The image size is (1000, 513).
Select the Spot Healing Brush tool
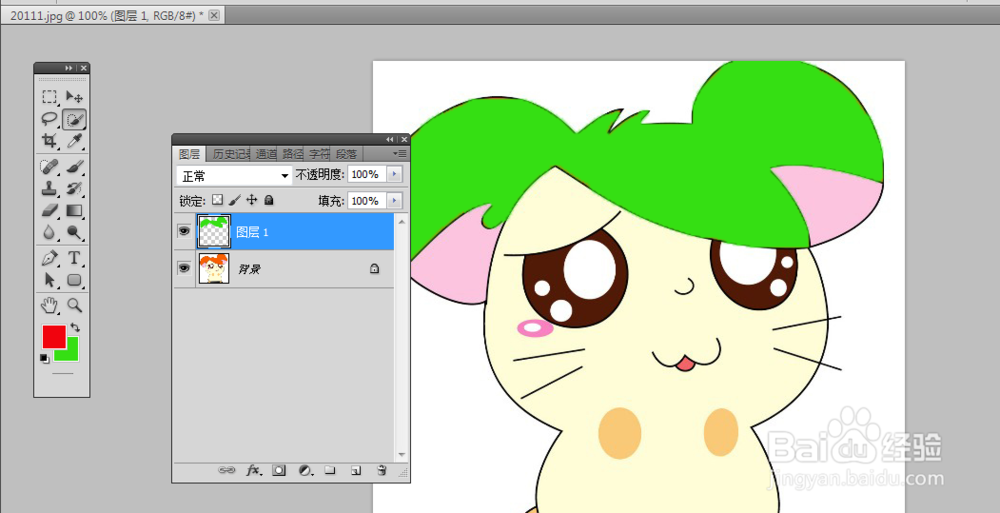(49, 167)
